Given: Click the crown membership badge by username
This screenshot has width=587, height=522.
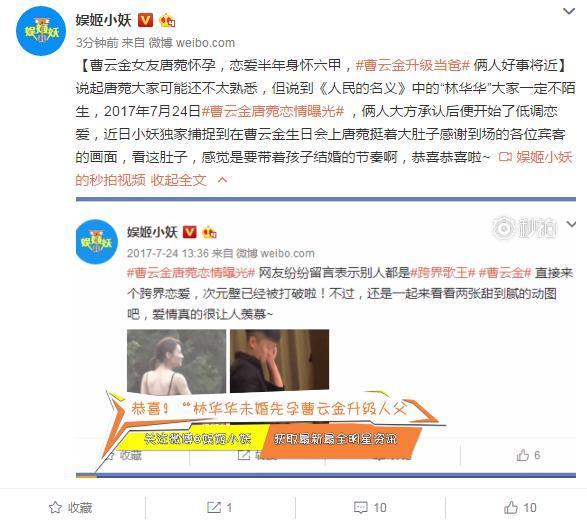Looking at the screenshot, I should coord(167,20).
